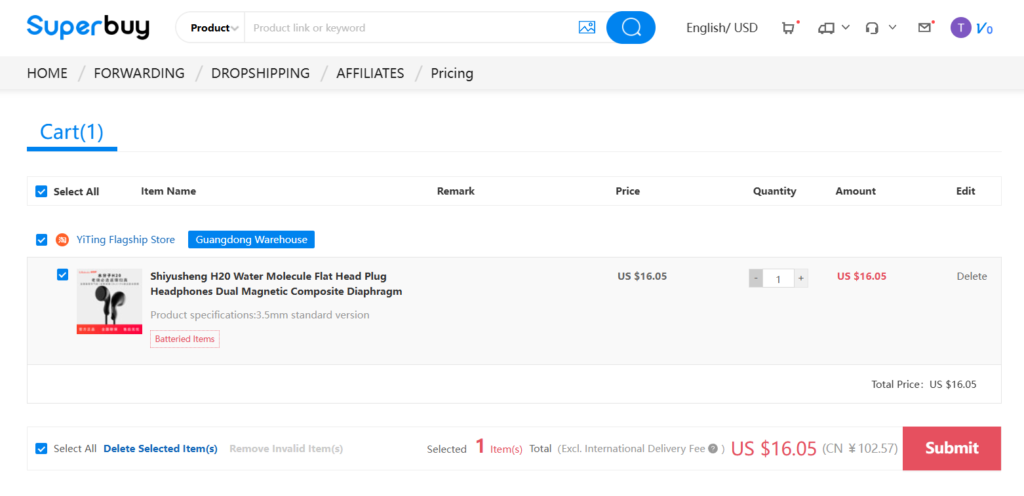Click the help icon beside International Delivery Fee

[x=713, y=449]
